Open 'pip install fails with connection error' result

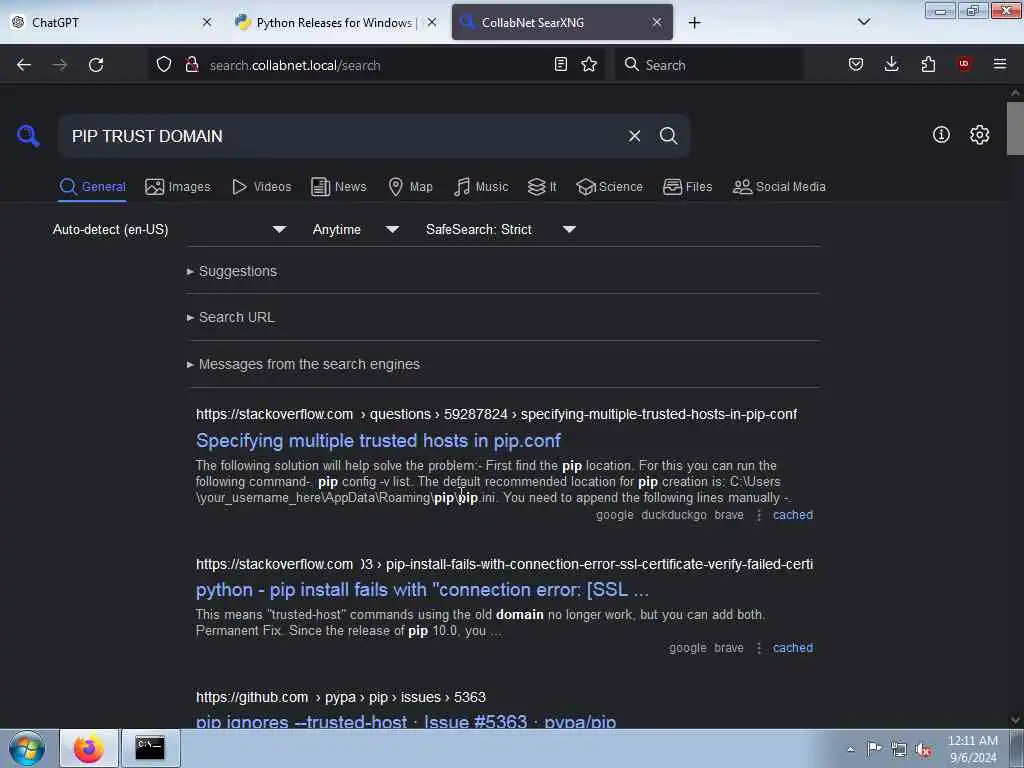(423, 590)
